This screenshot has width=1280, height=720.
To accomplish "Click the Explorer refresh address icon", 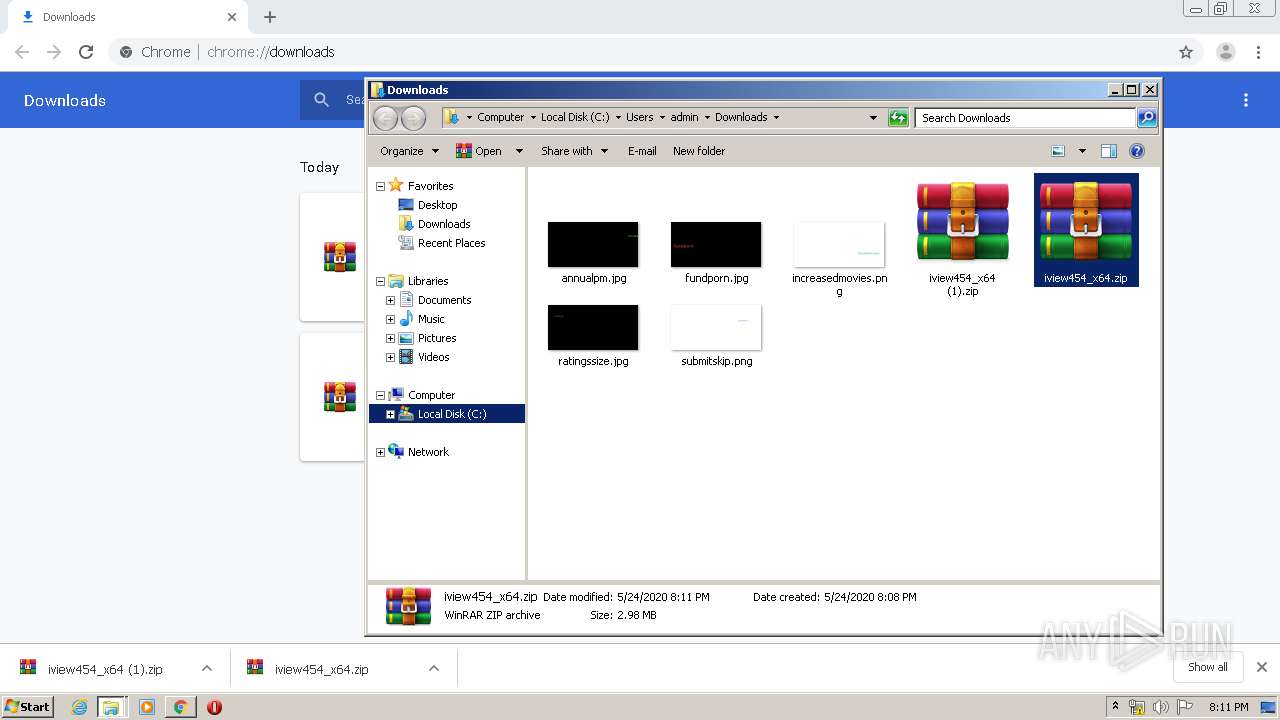I will tap(898, 118).
